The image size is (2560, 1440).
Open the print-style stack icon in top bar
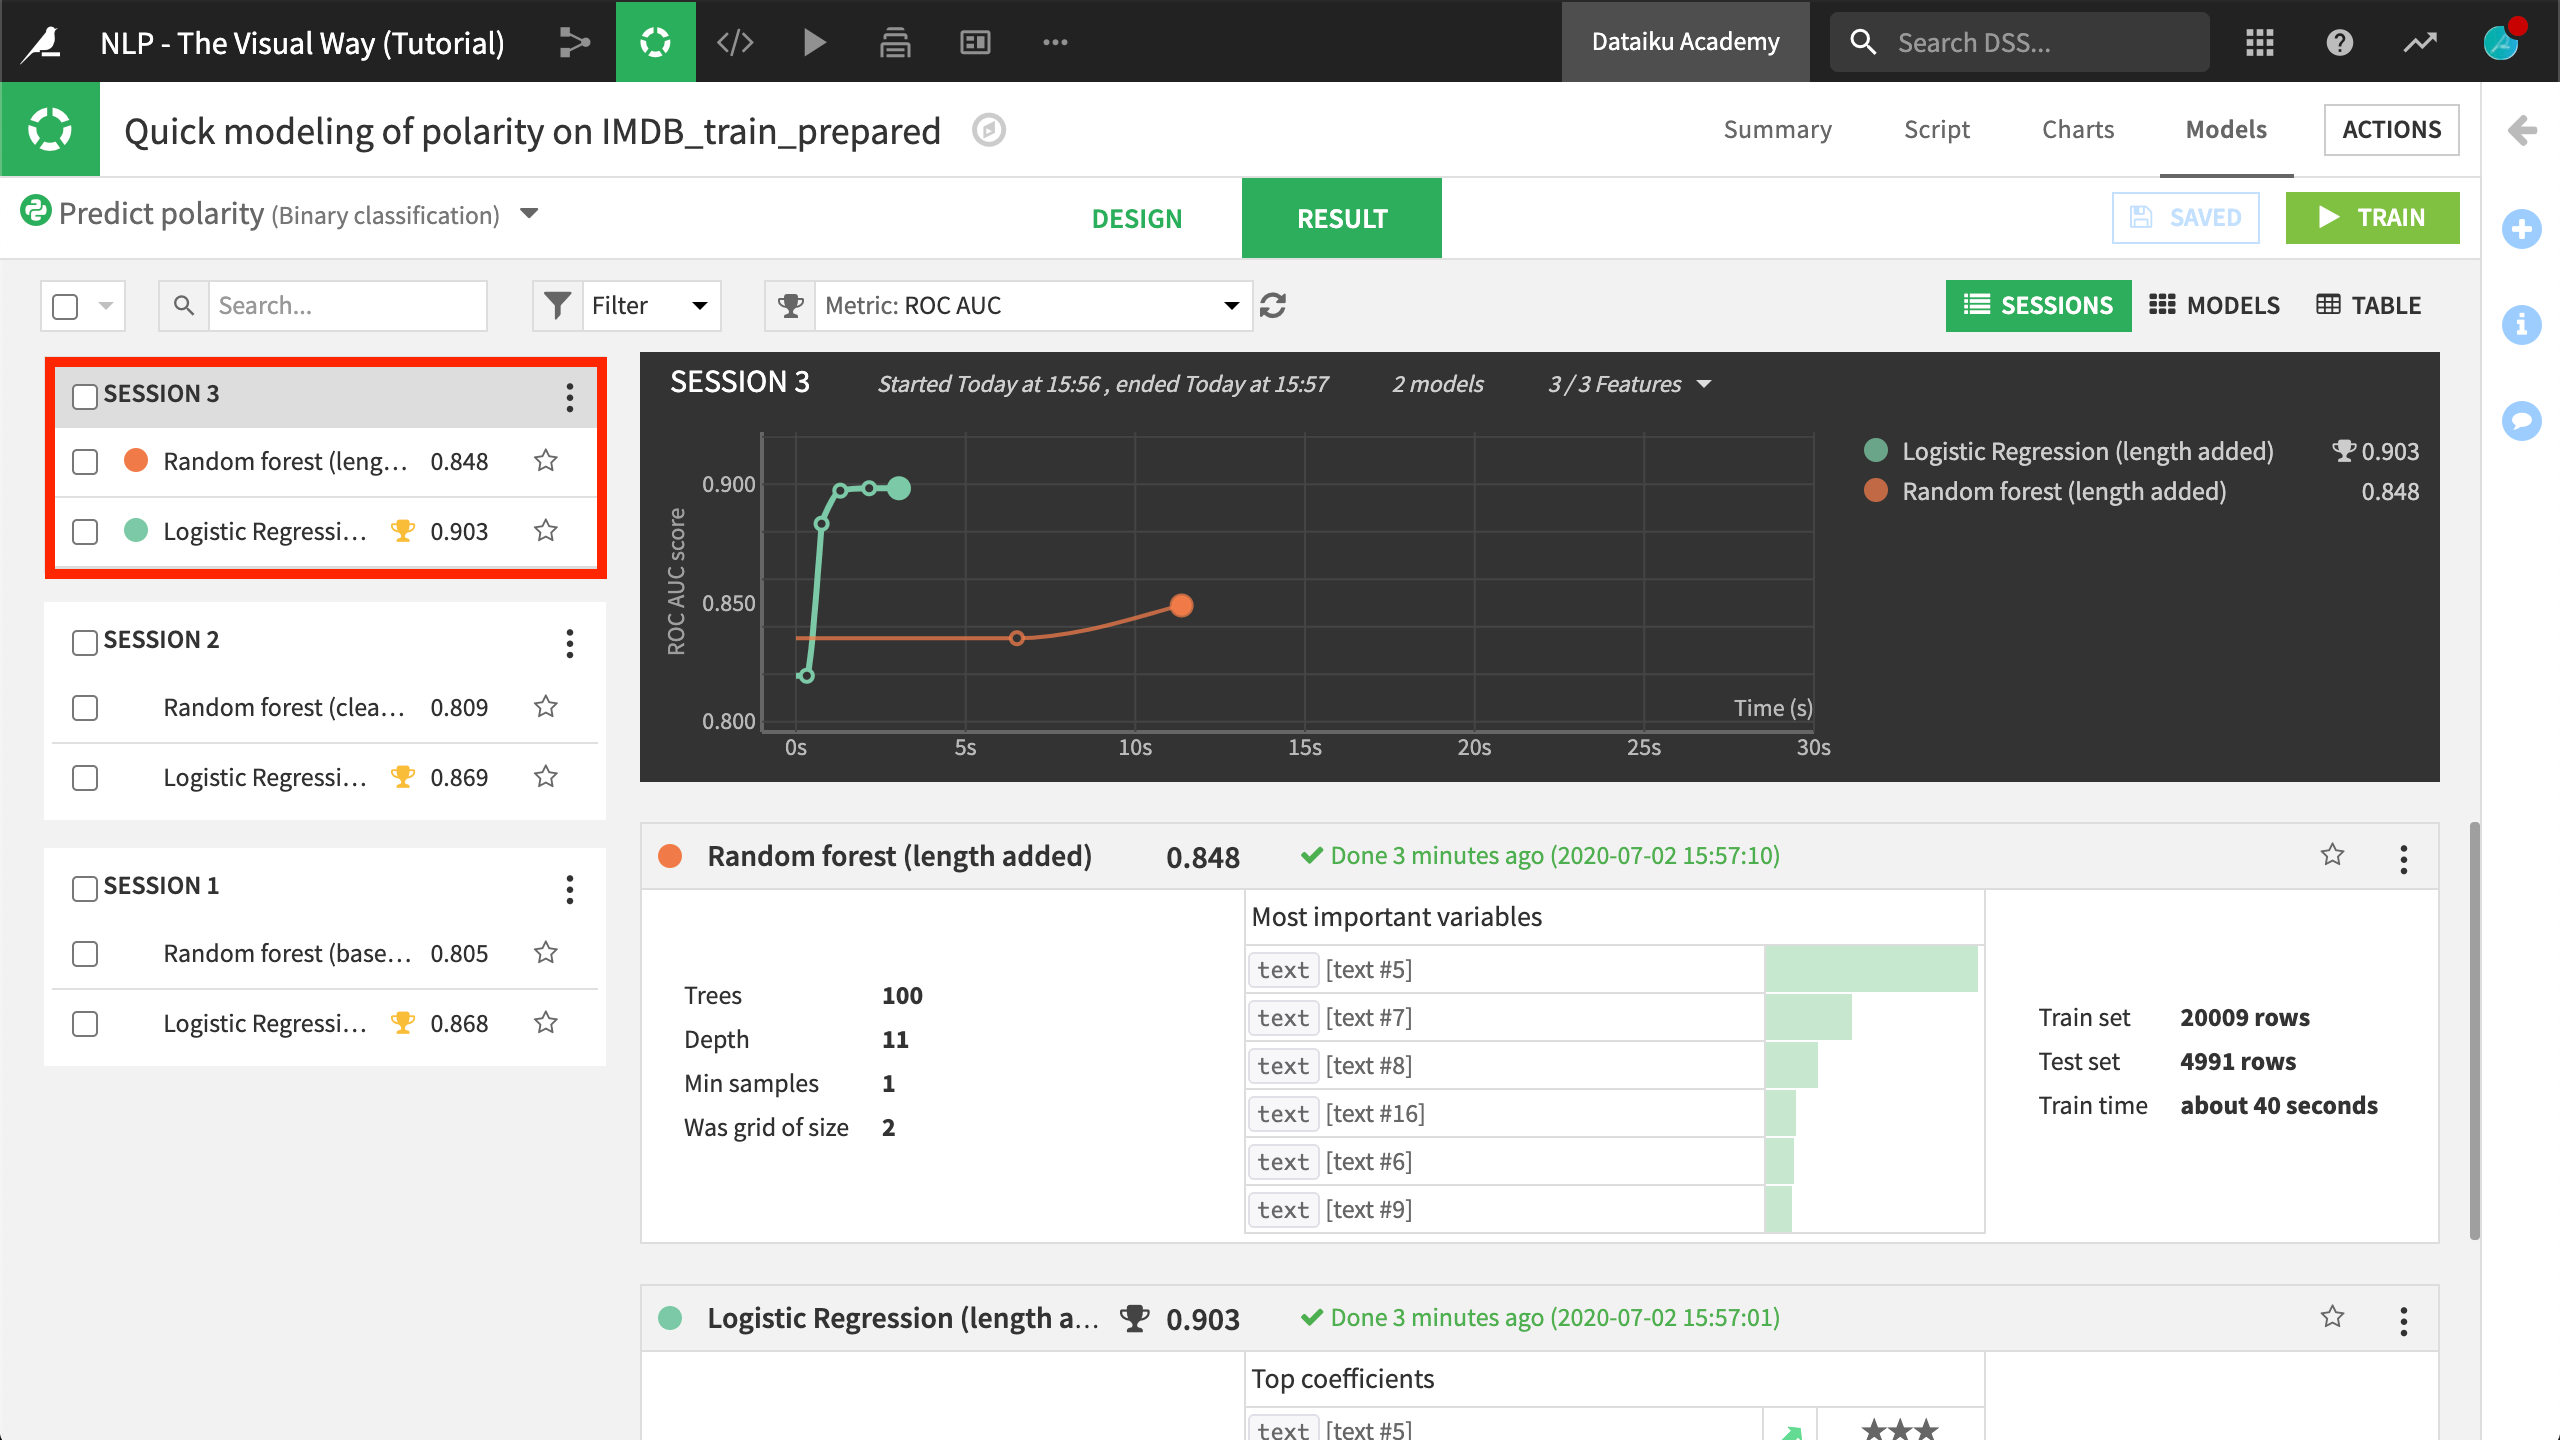[x=895, y=42]
